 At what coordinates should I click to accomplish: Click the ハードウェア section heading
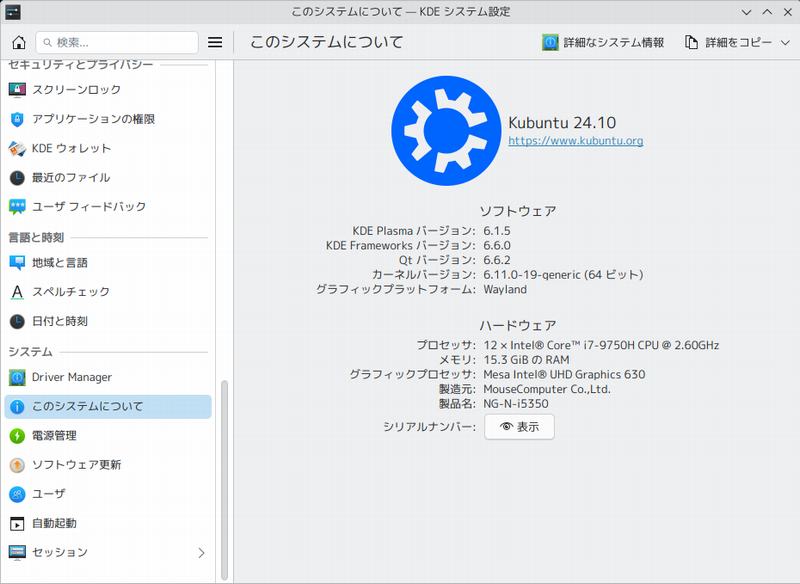click(x=517, y=325)
